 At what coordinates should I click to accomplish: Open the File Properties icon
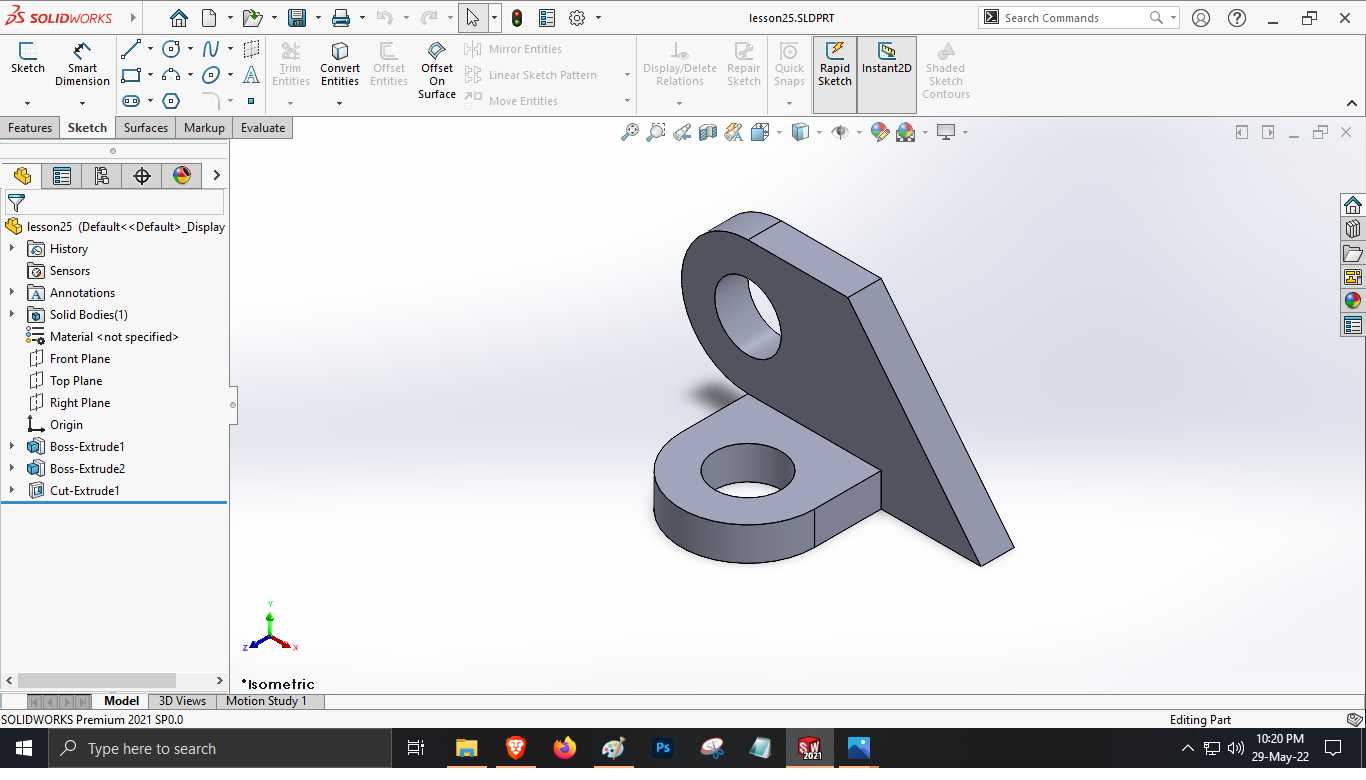547,18
